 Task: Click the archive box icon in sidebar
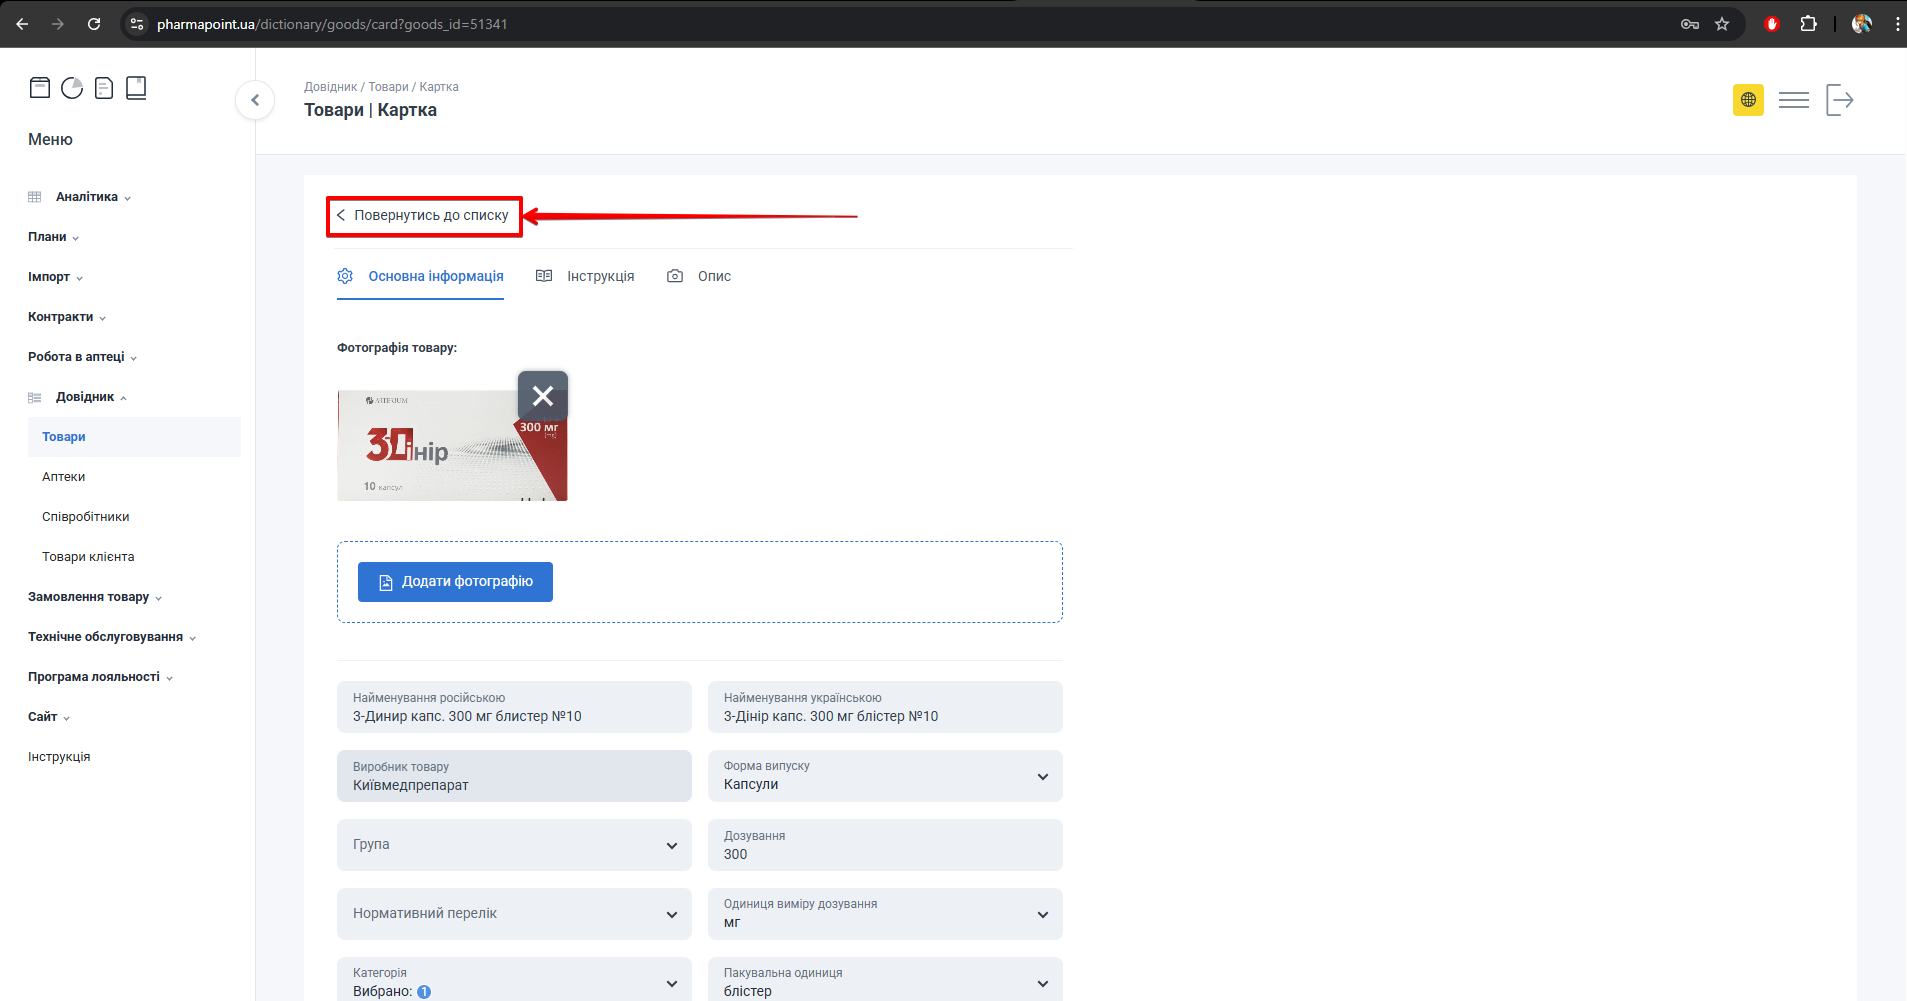[40, 88]
